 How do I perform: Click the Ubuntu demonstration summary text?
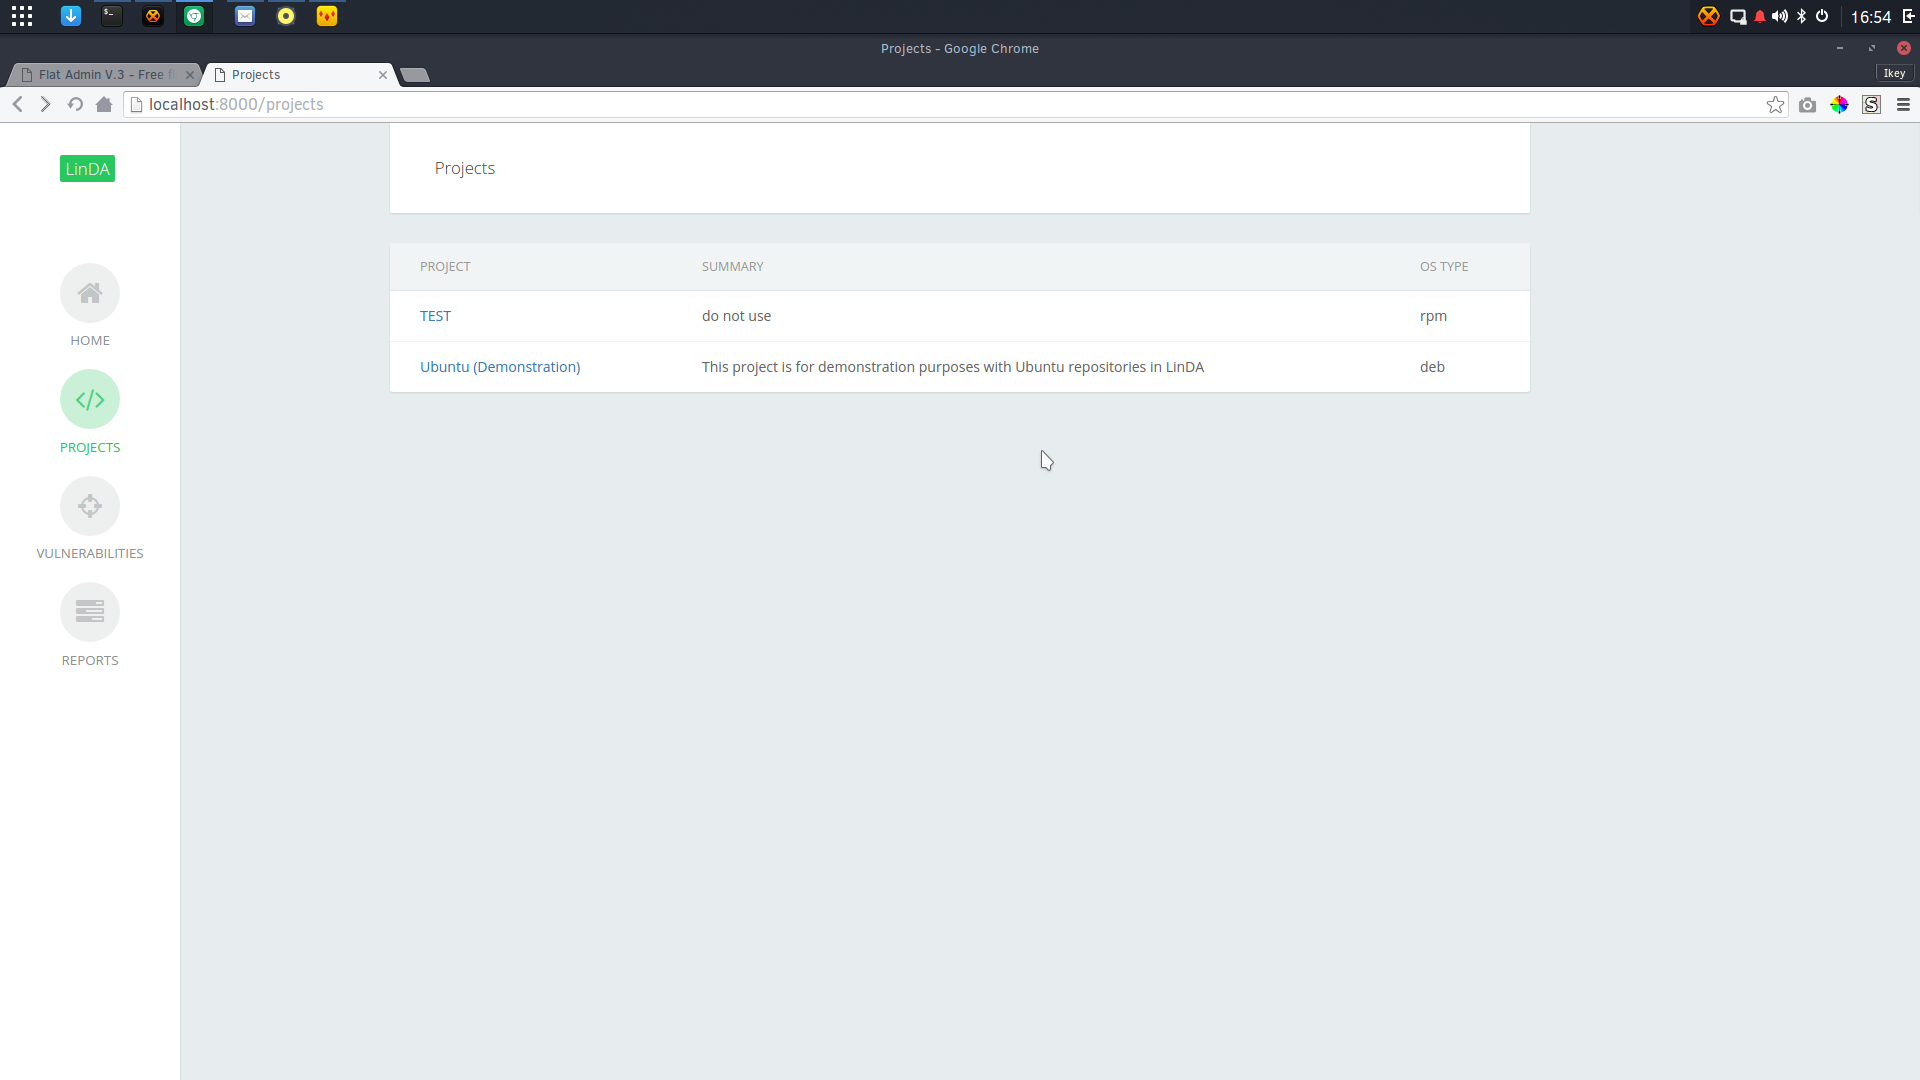pyautogui.click(x=952, y=367)
